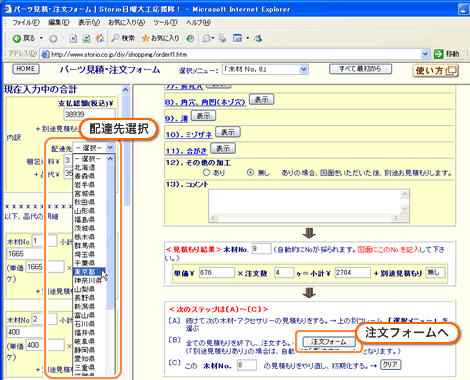Click the Stop loading icon

(73, 39)
